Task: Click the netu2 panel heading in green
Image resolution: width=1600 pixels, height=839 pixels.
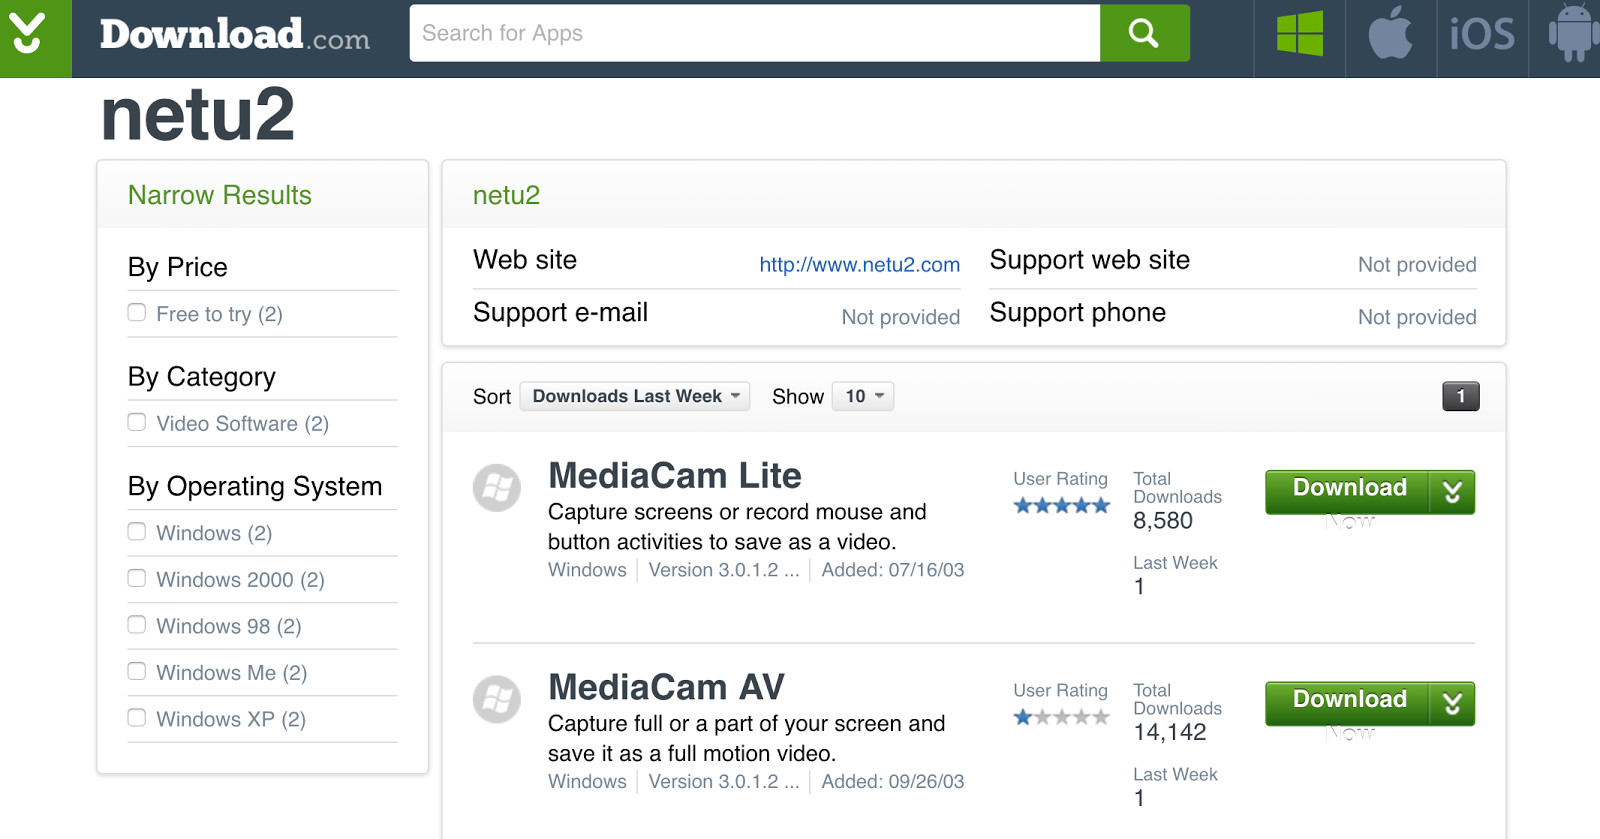Action: point(506,195)
